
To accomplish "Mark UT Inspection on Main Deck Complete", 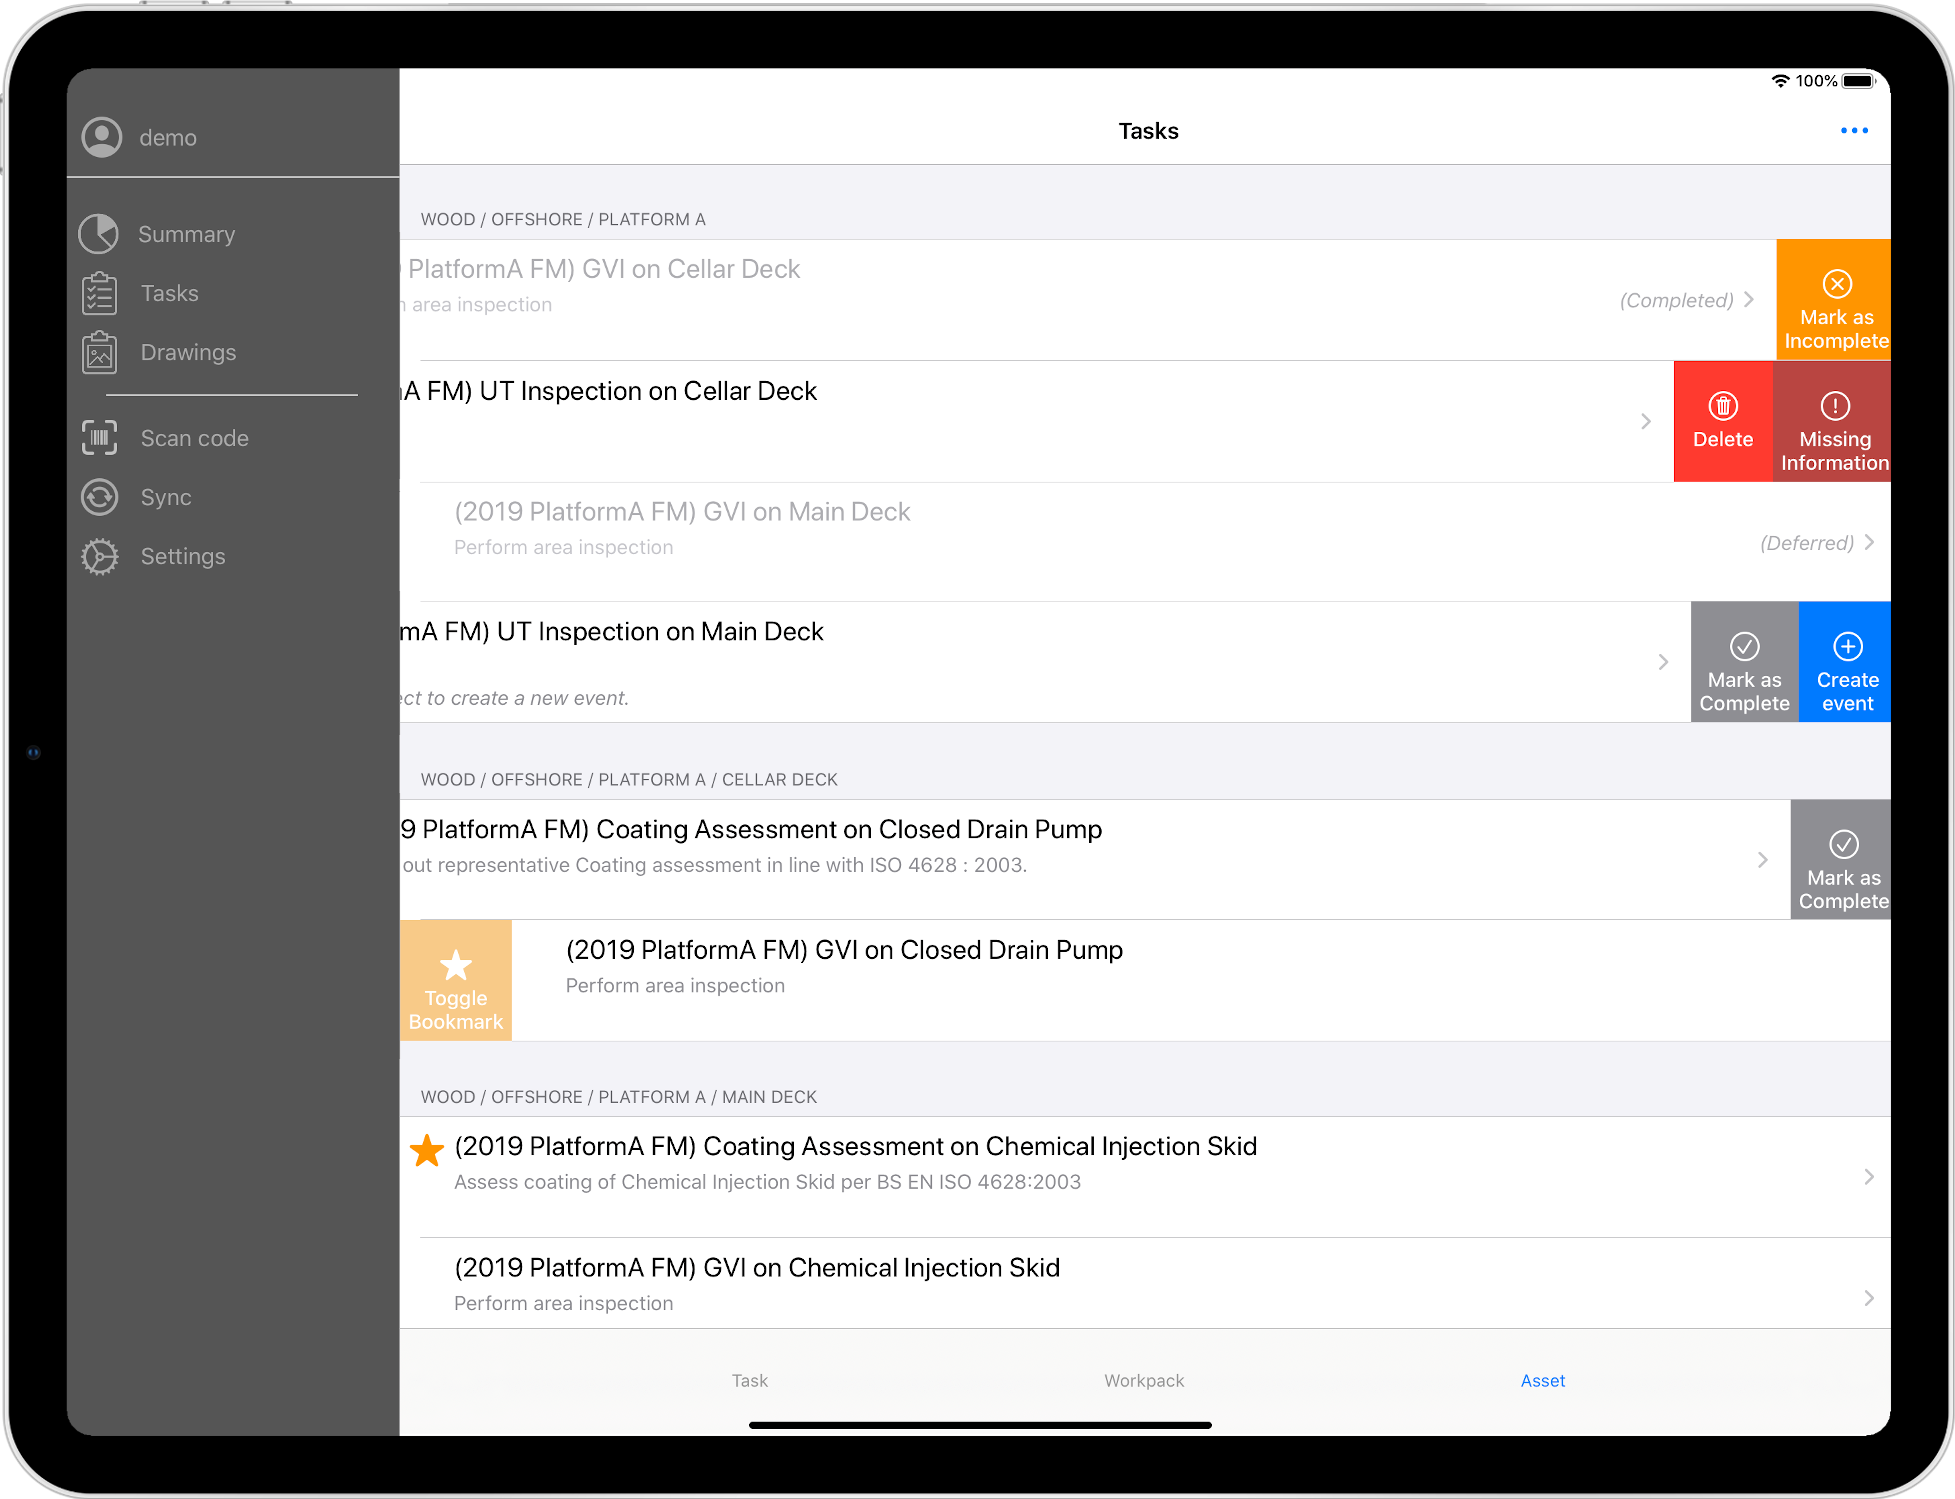I will (x=1743, y=662).
